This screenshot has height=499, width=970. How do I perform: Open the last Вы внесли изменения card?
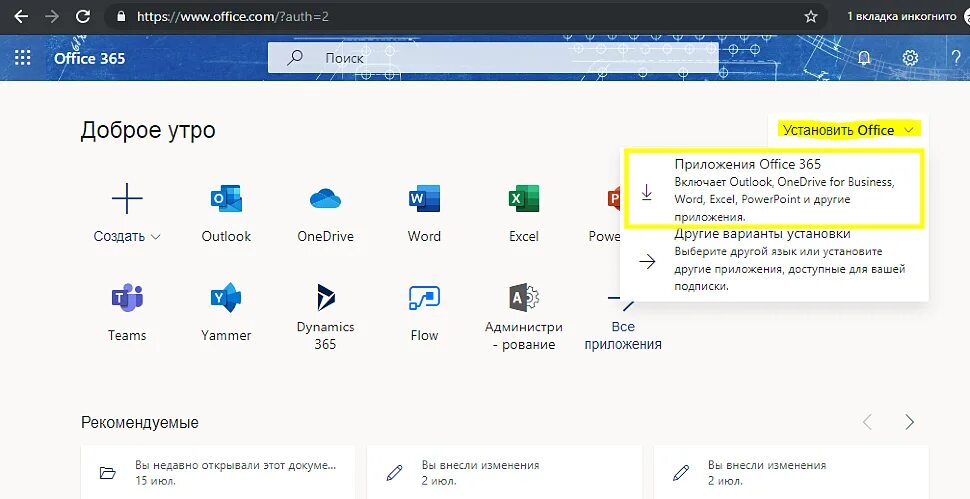791,472
